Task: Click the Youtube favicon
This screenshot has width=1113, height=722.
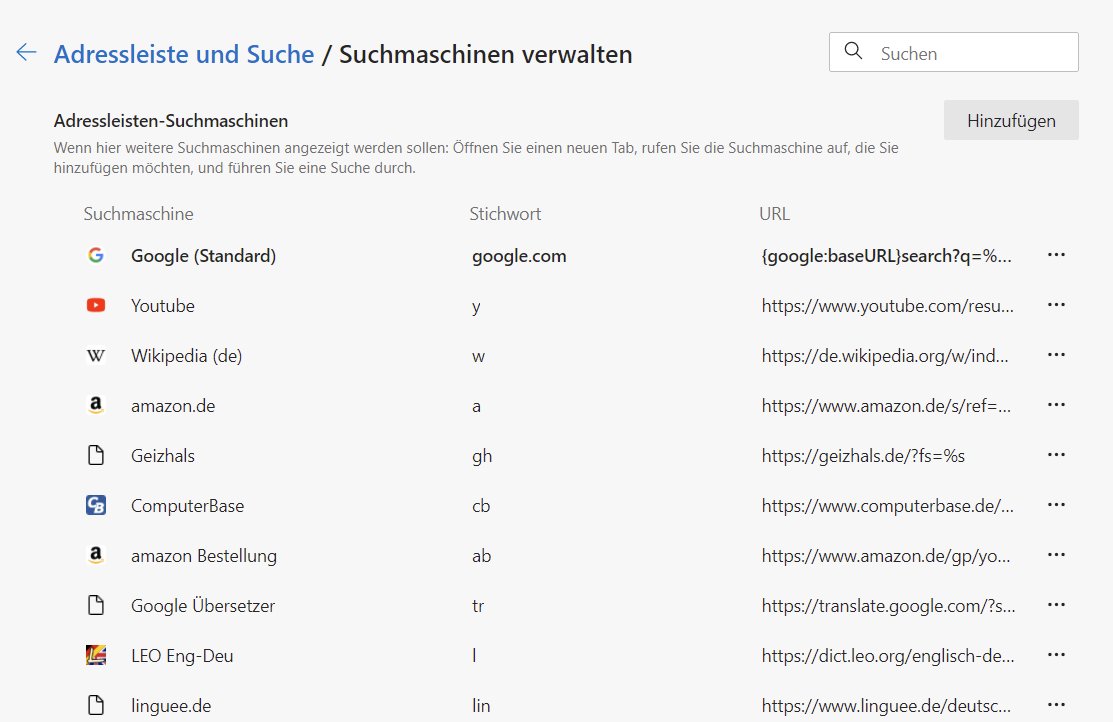Action: 96,305
